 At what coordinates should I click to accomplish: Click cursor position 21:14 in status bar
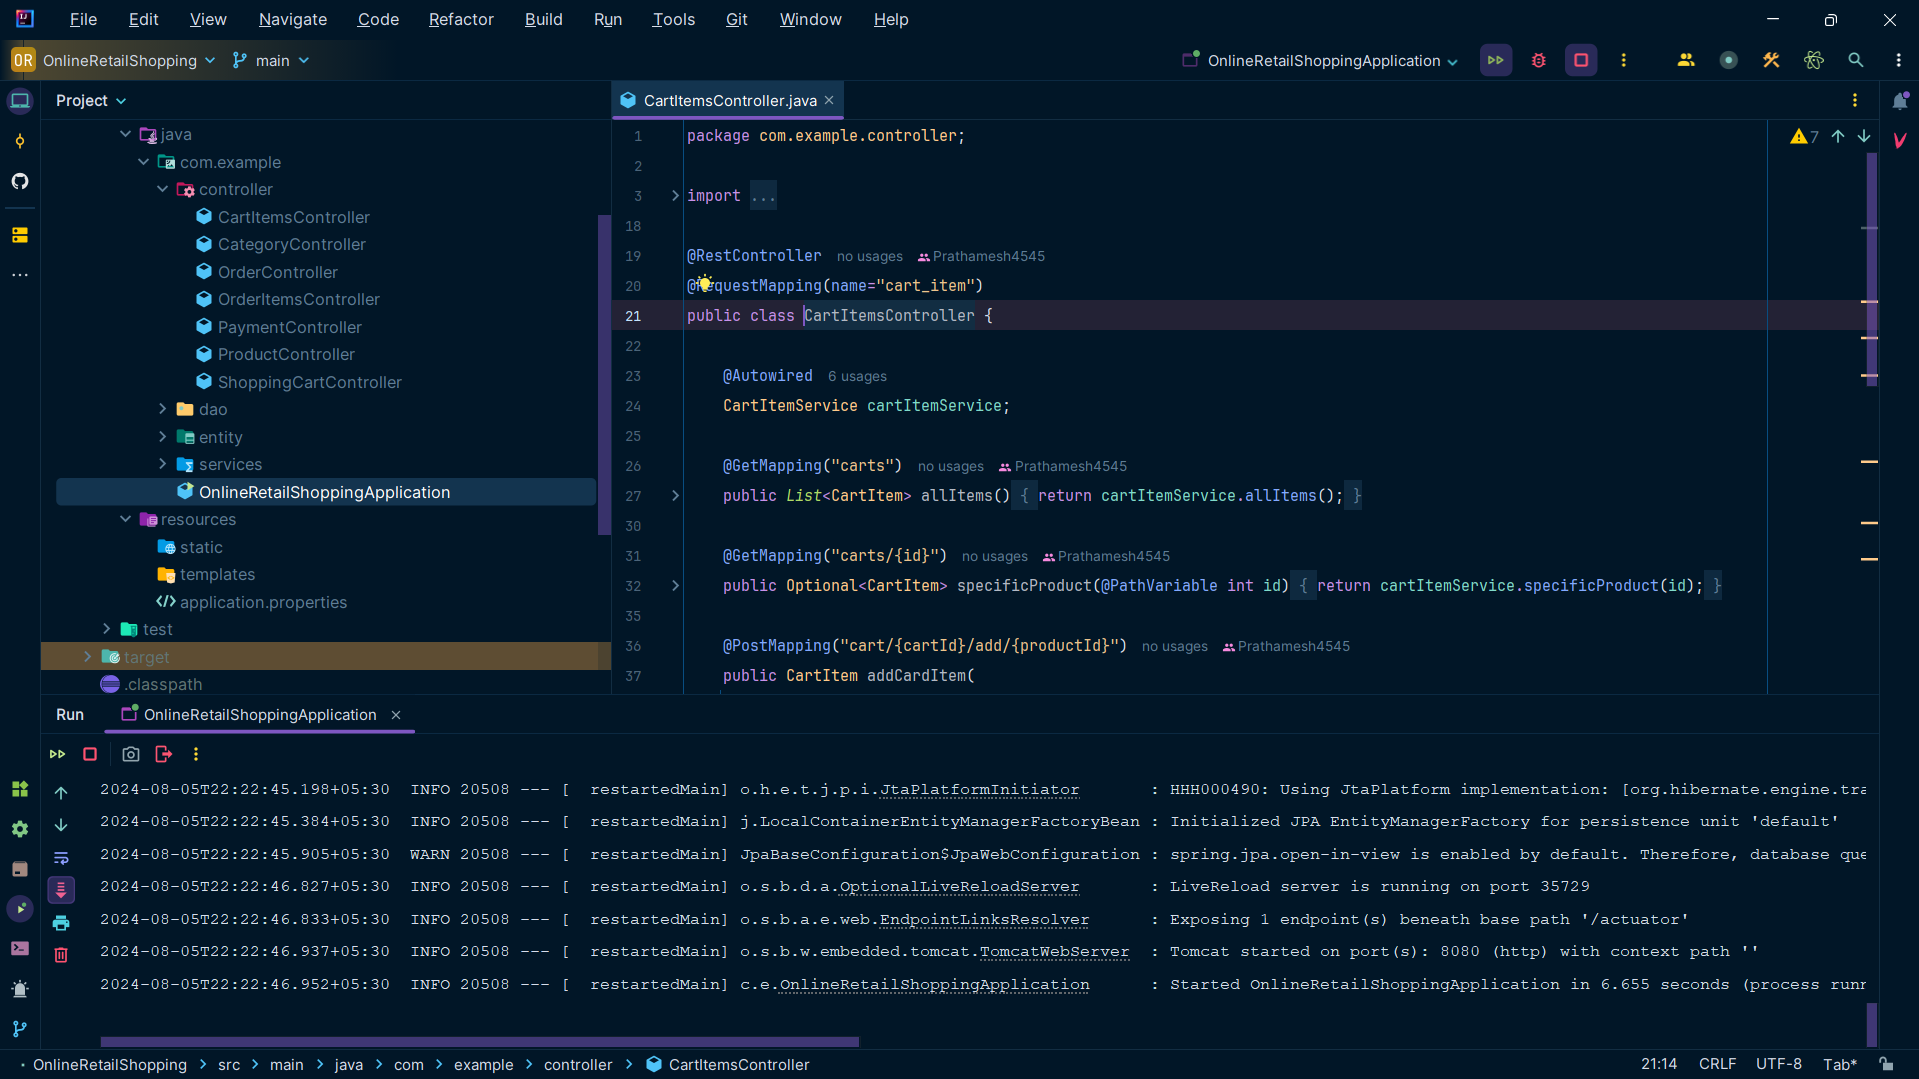[x=1659, y=1064]
